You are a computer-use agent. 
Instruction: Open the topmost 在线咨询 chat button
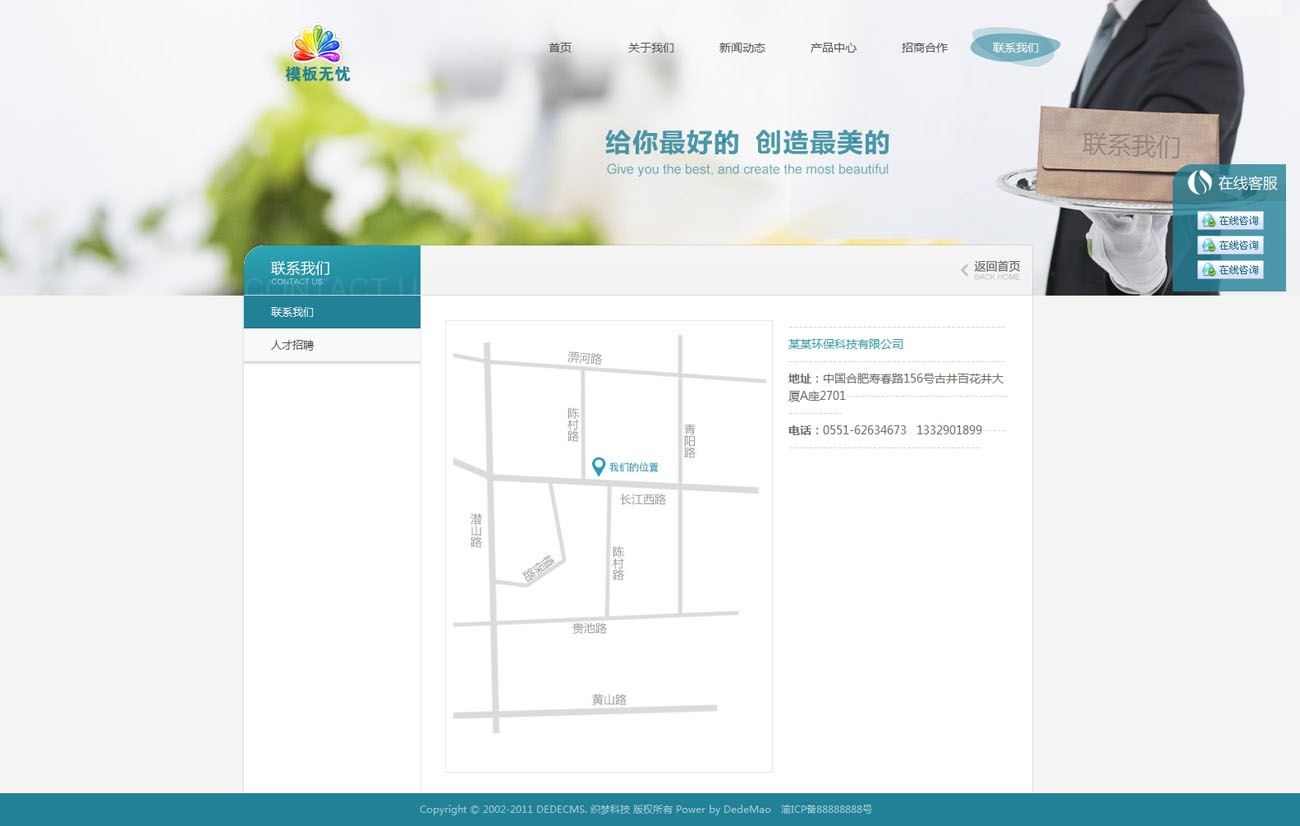(x=1230, y=221)
